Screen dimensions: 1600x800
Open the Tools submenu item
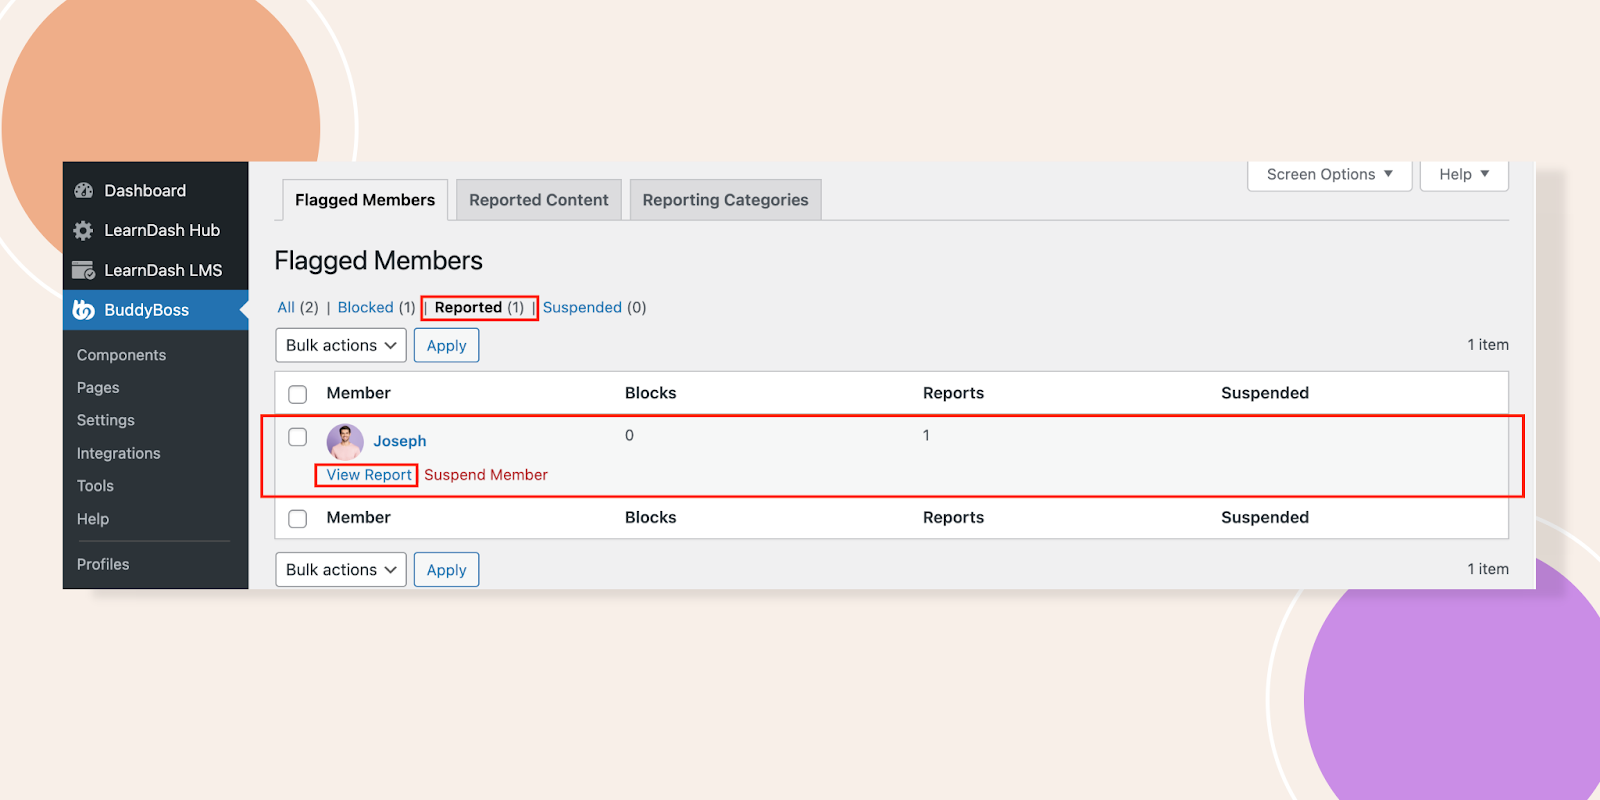pos(95,486)
